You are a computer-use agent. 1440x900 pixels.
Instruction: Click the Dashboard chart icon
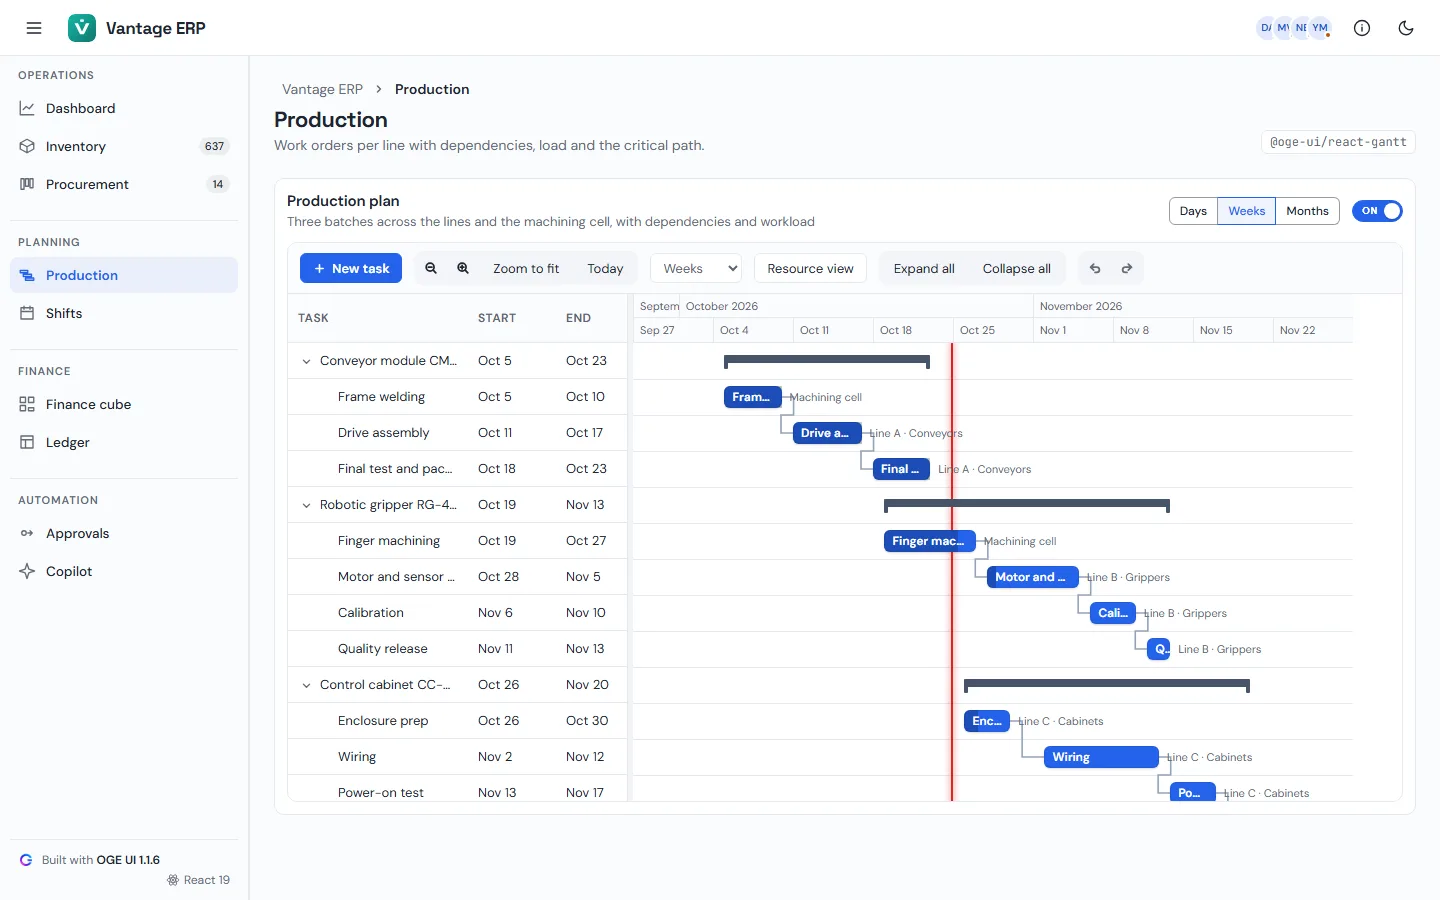(x=27, y=108)
